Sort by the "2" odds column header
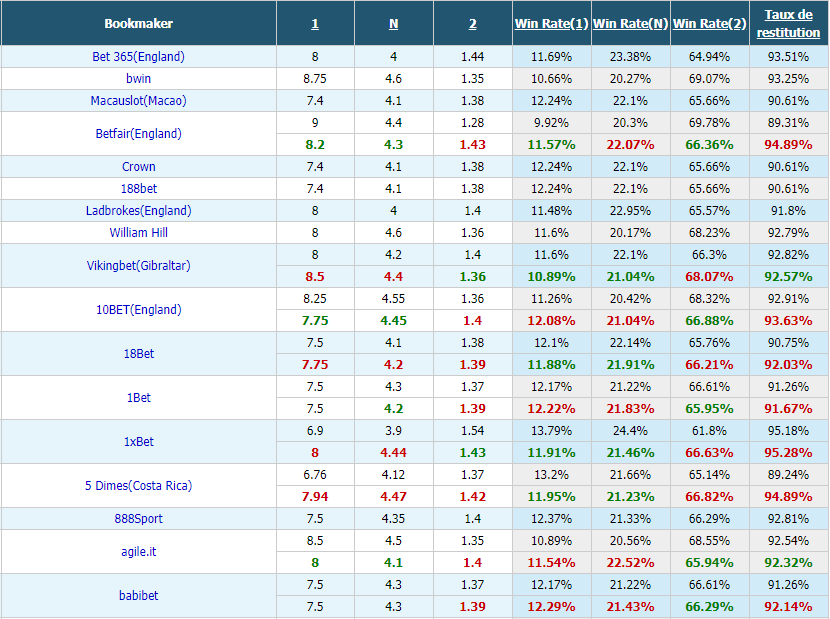Screen dimensions: 830x619 [x=473, y=24]
